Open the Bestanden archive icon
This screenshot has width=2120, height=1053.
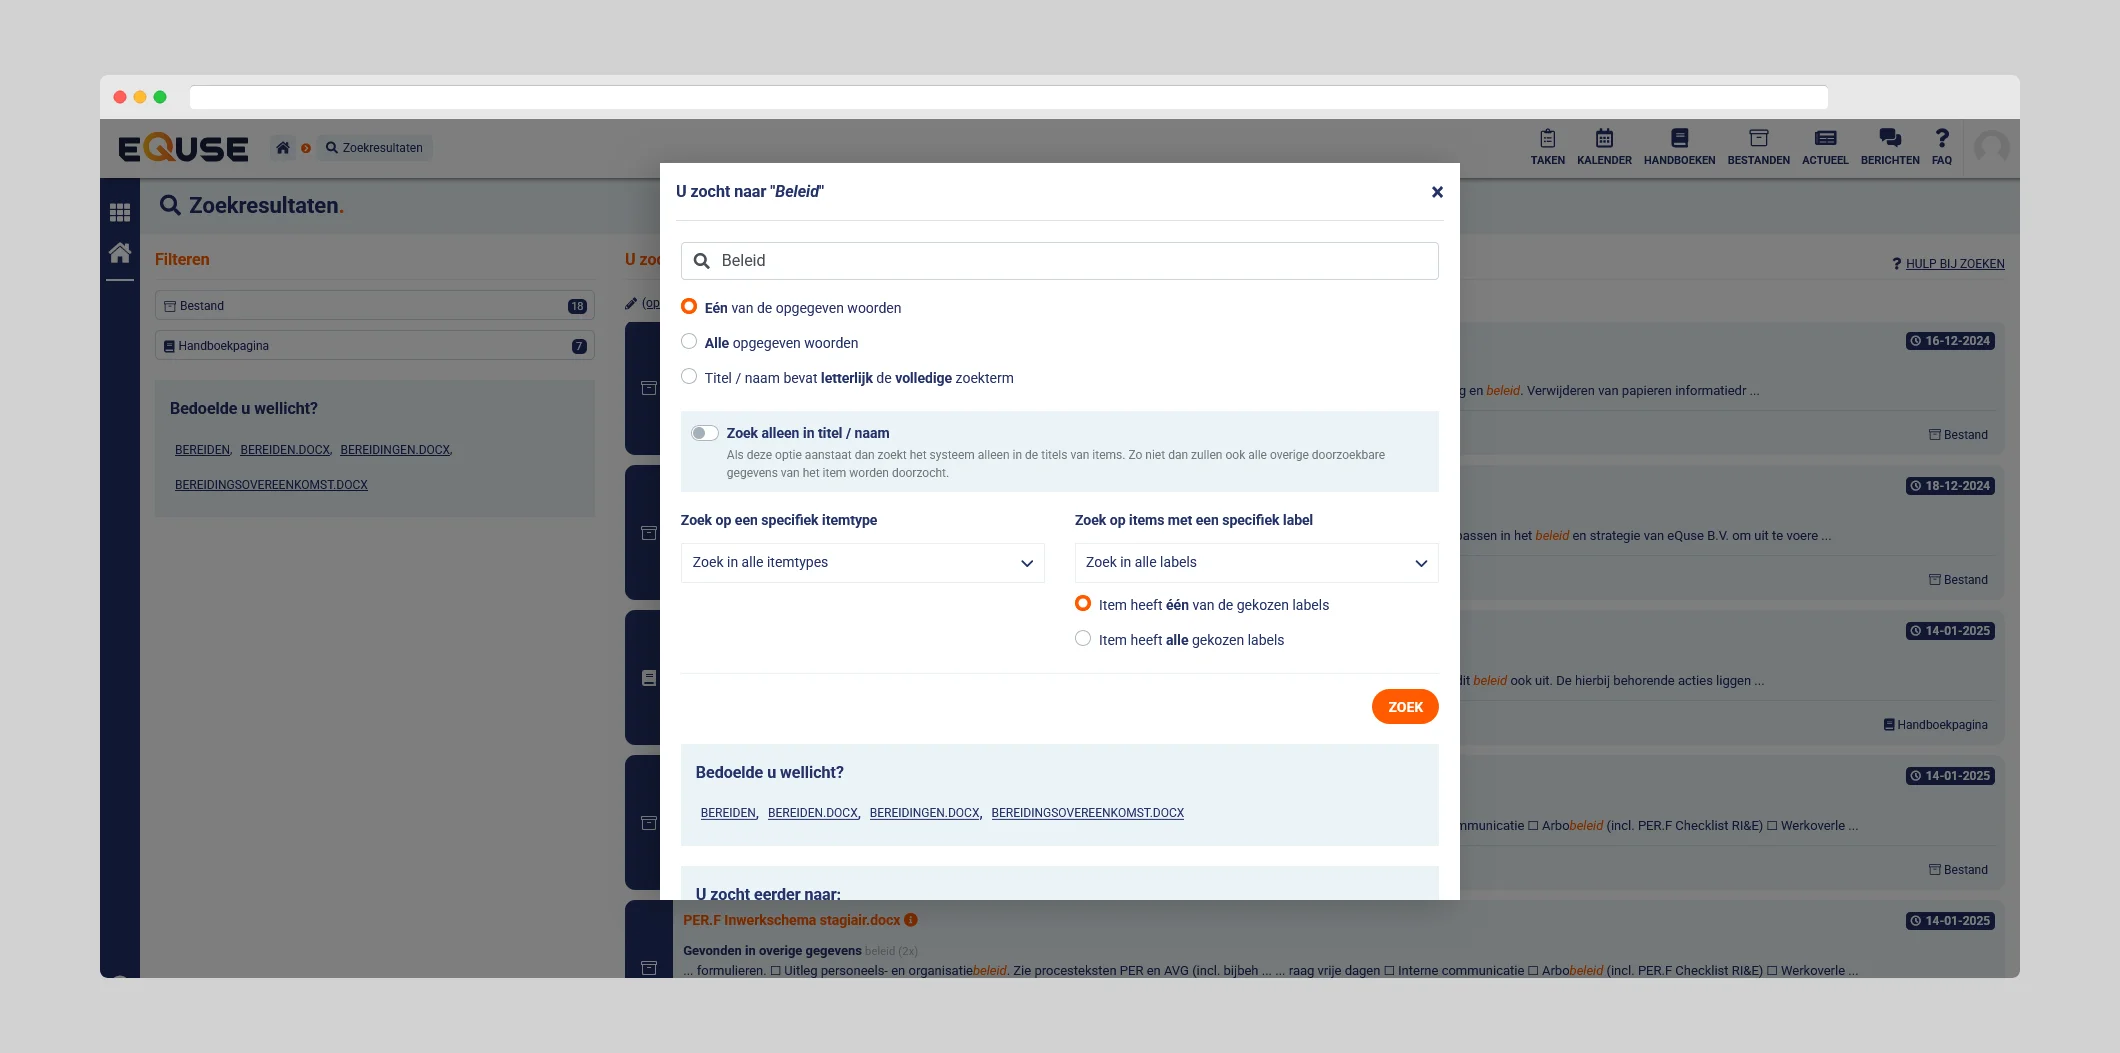[1758, 146]
